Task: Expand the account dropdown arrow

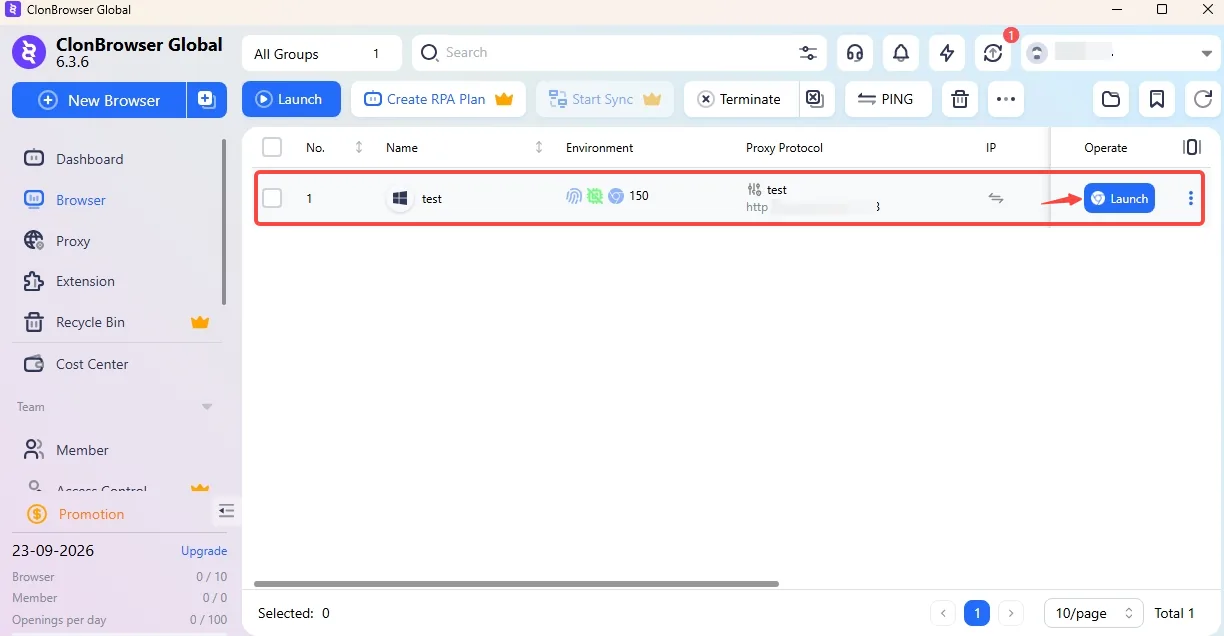Action: pyautogui.click(x=1207, y=53)
